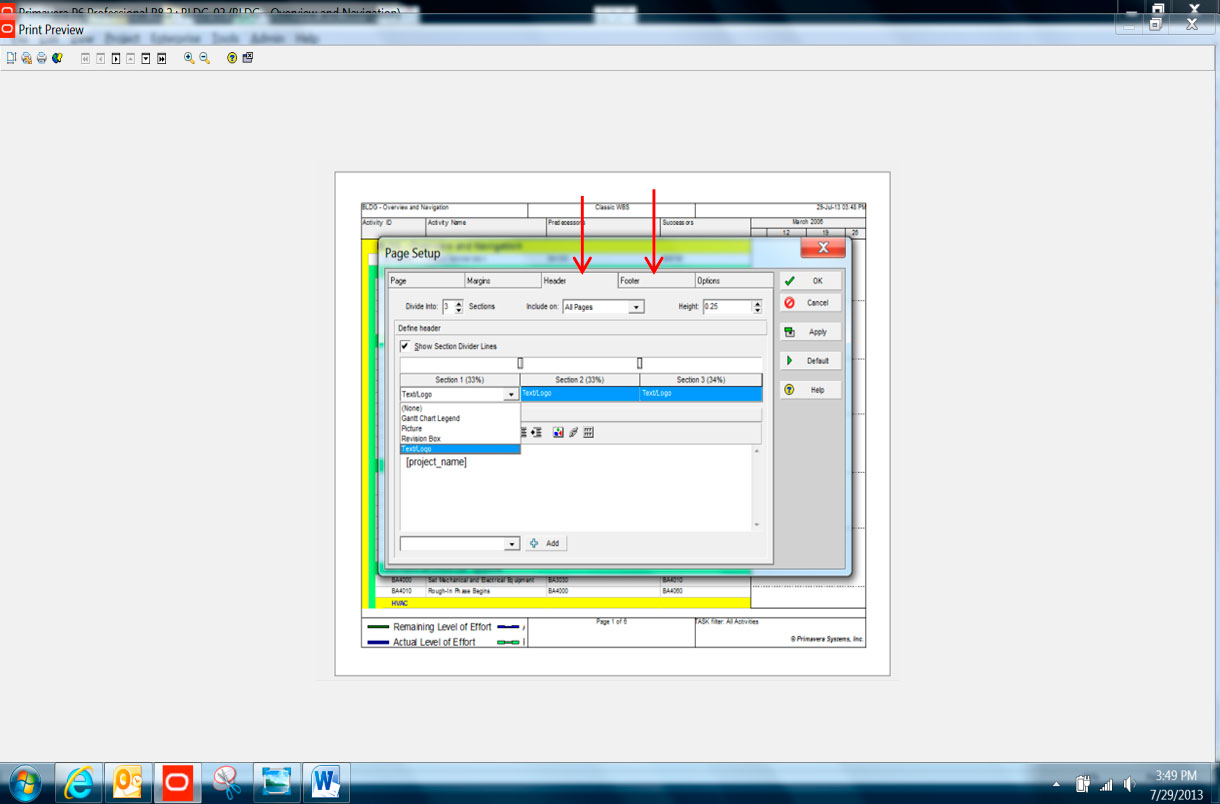Screen dimensions: 1220x804
Task: Switch to Primavera P6 in the taskbar
Action: coord(178,783)
